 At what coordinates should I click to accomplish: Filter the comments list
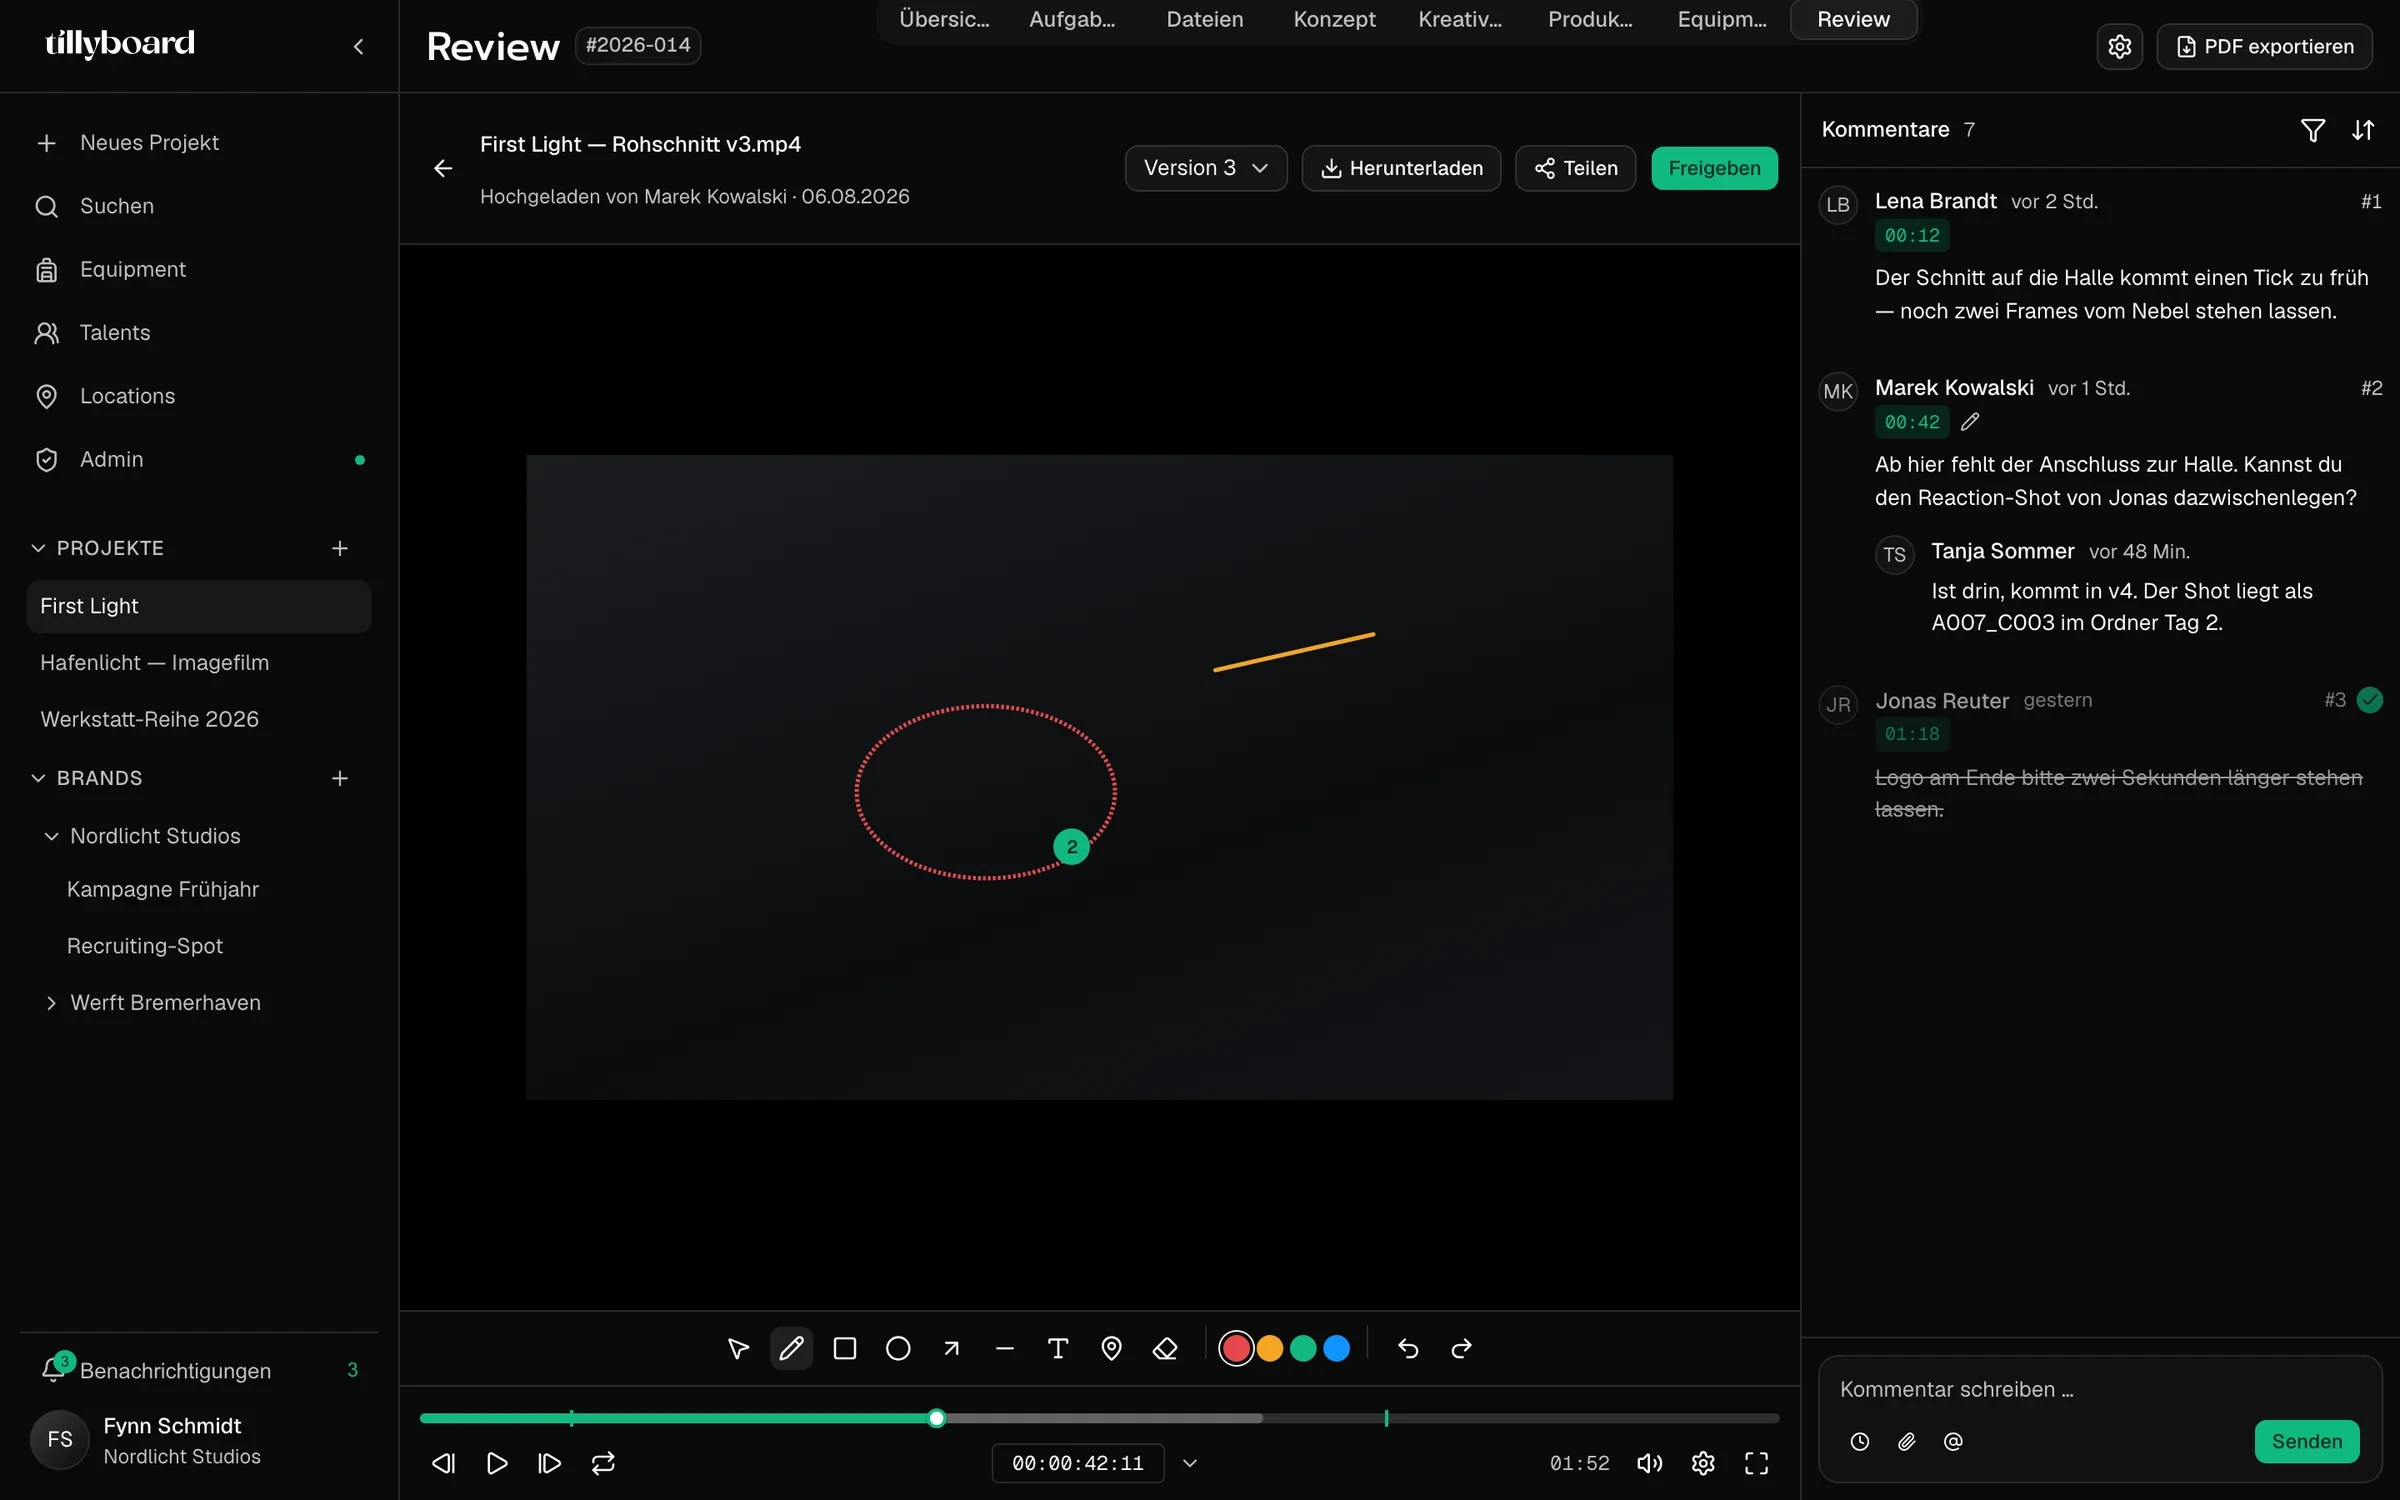(x=2312, y=130)
